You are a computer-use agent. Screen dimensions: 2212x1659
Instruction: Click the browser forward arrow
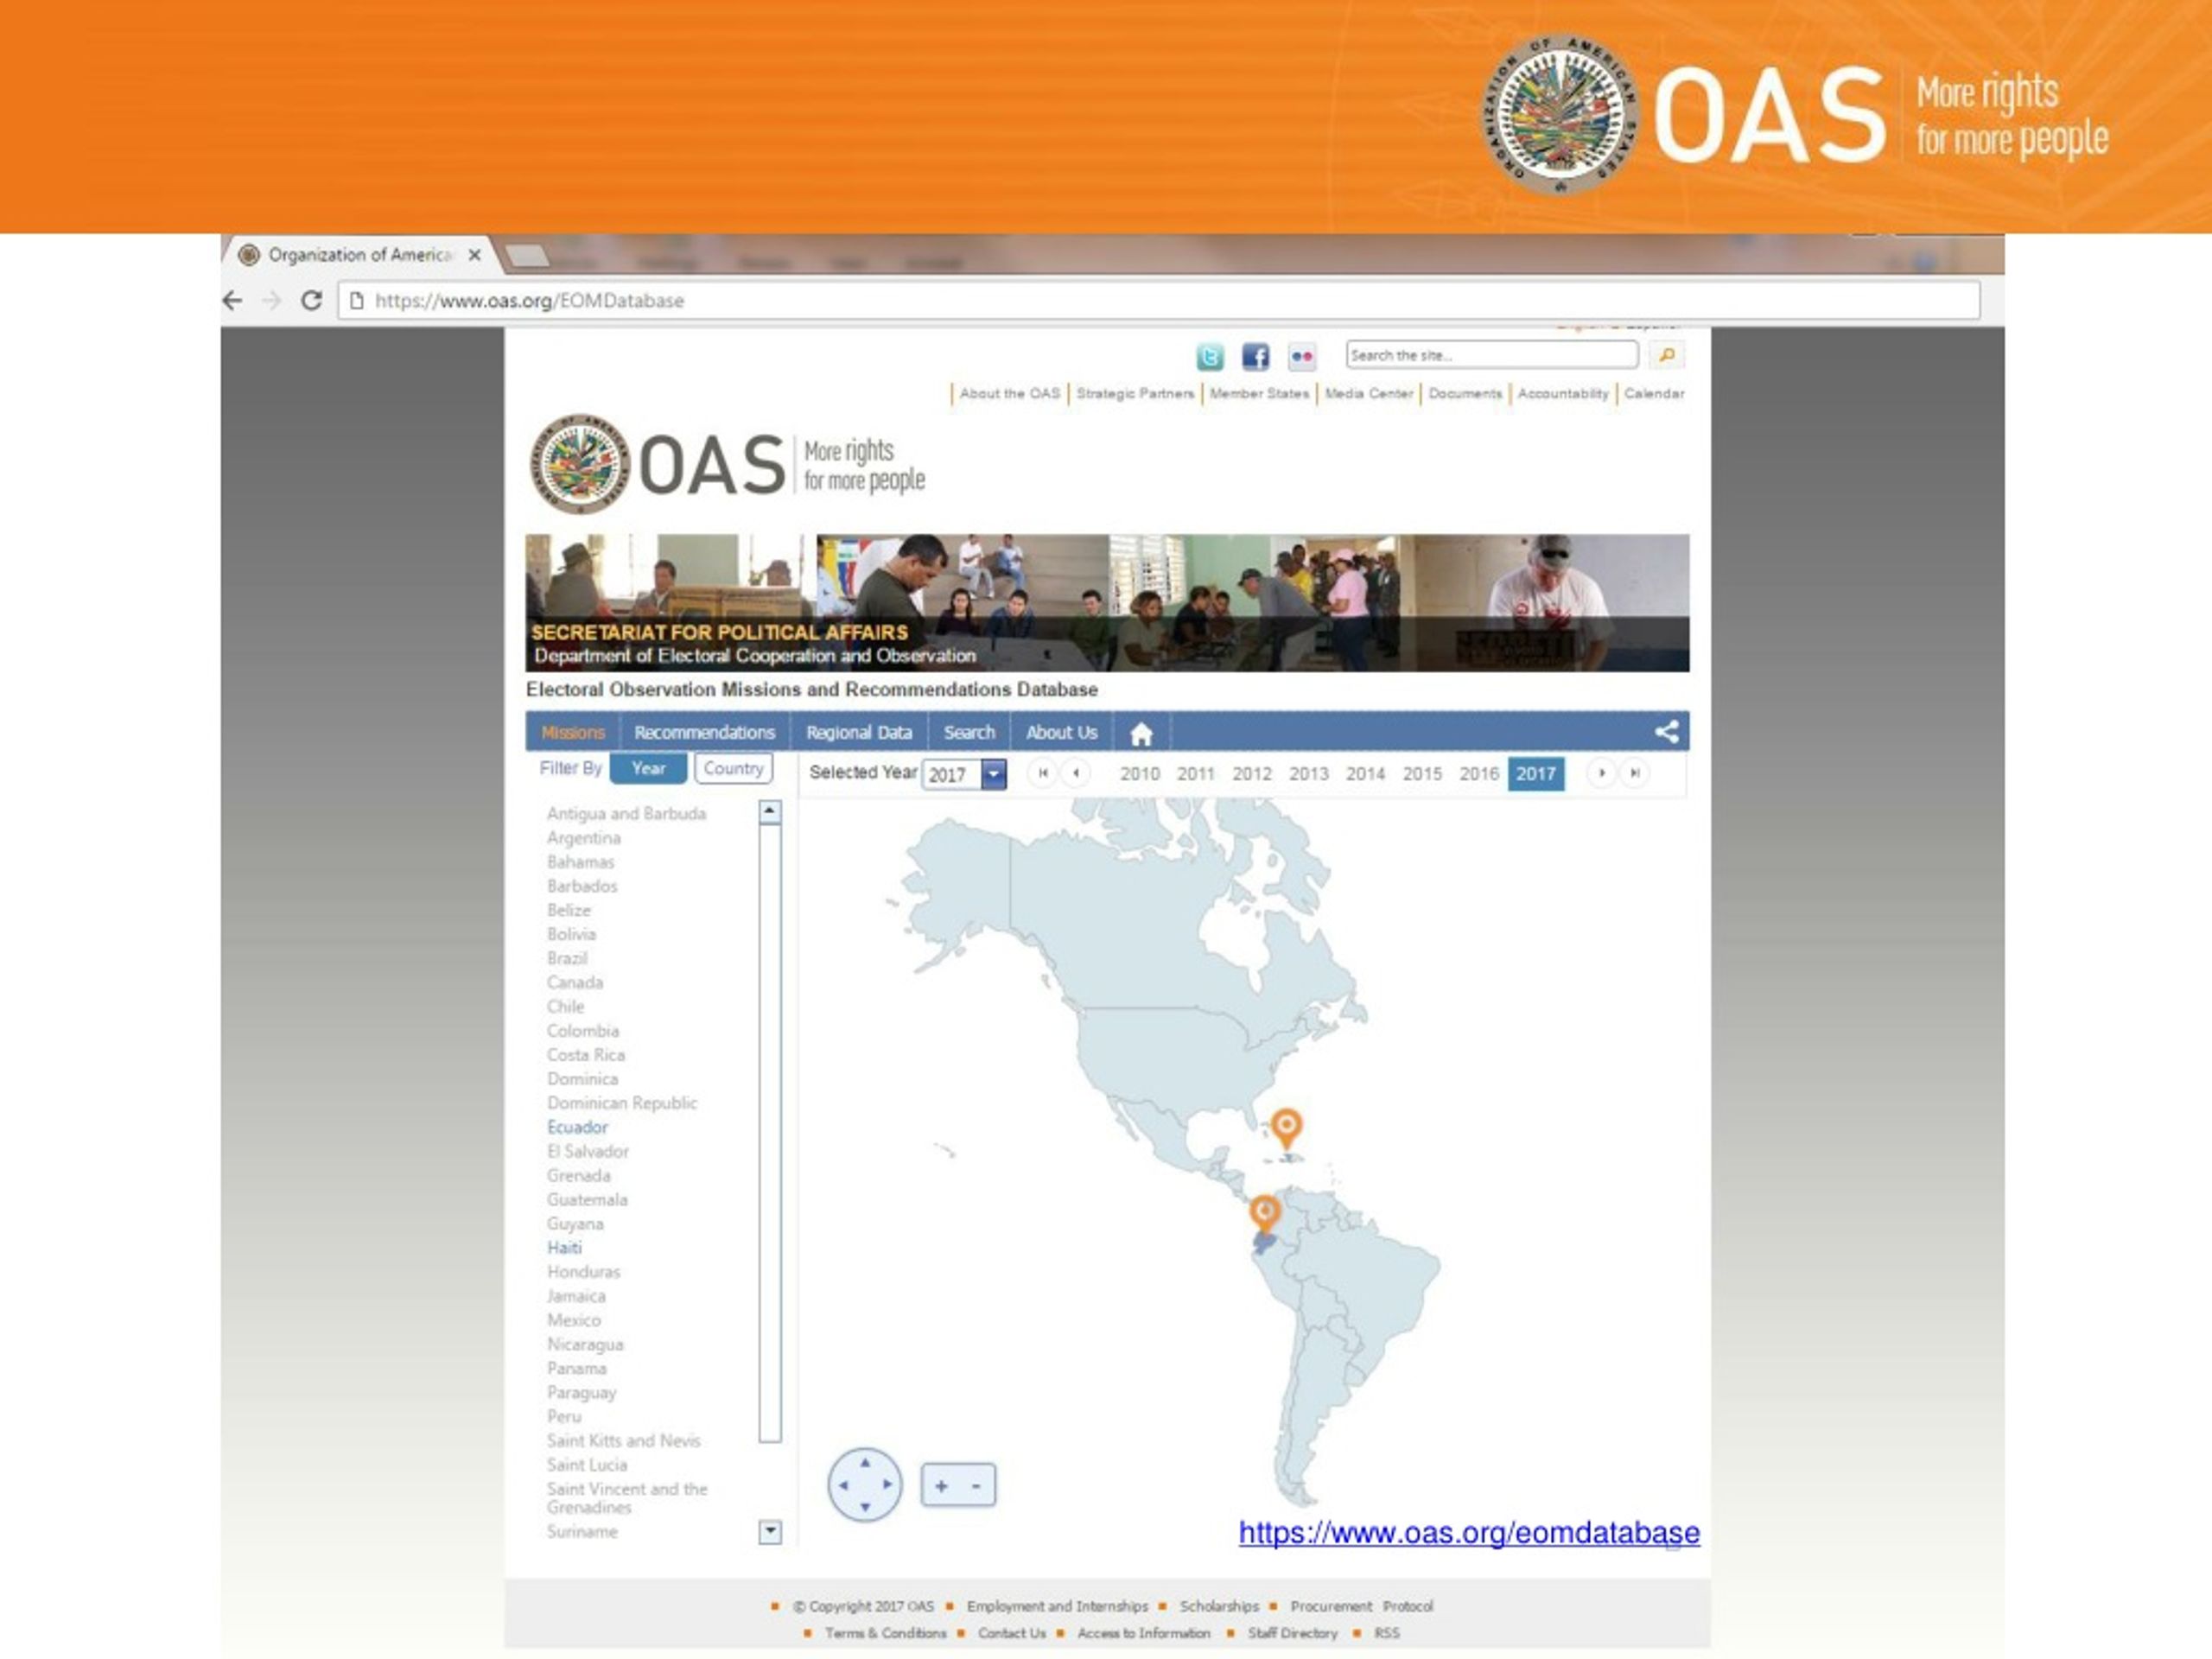(x=272, y=300)
